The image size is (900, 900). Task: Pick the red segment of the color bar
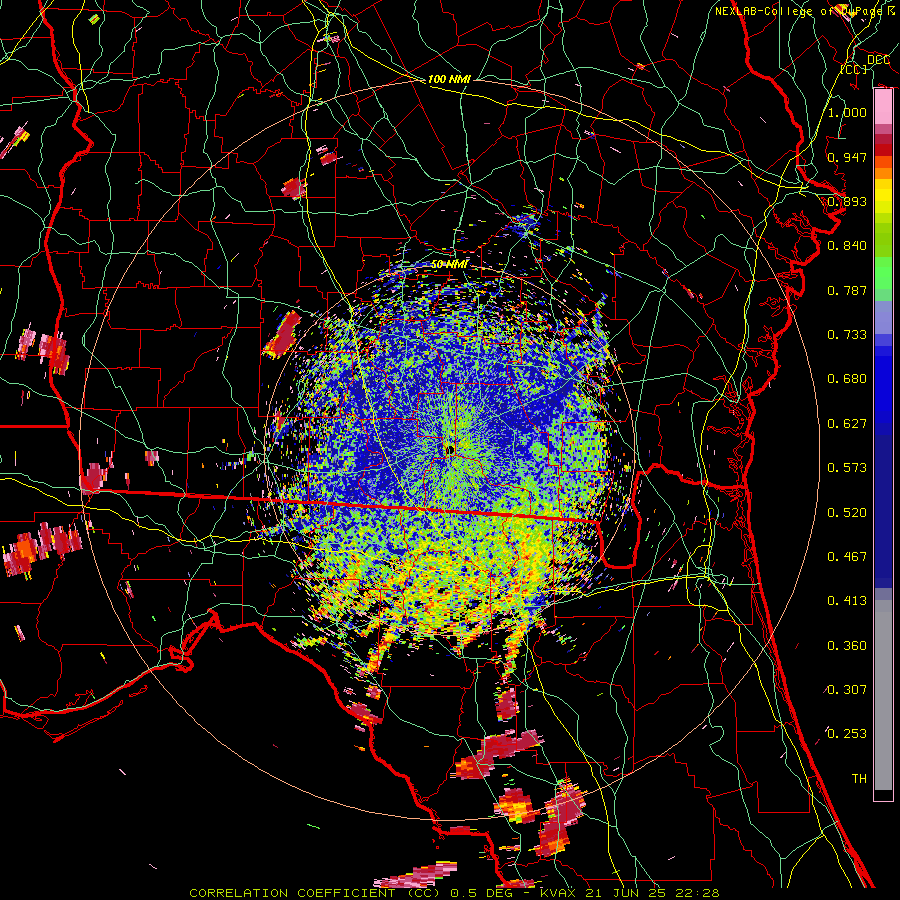pos(883,150)
